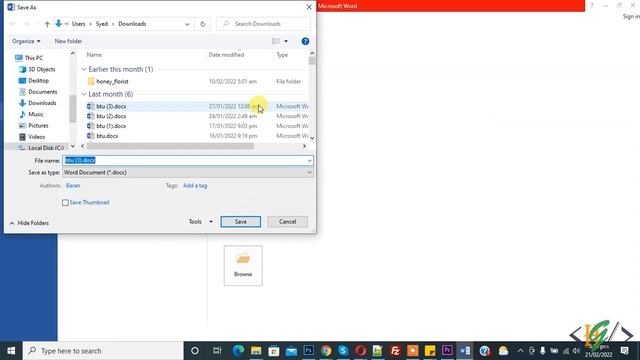
Task: Open Google Chrome from taskbar
Action: tap(326, 351)
